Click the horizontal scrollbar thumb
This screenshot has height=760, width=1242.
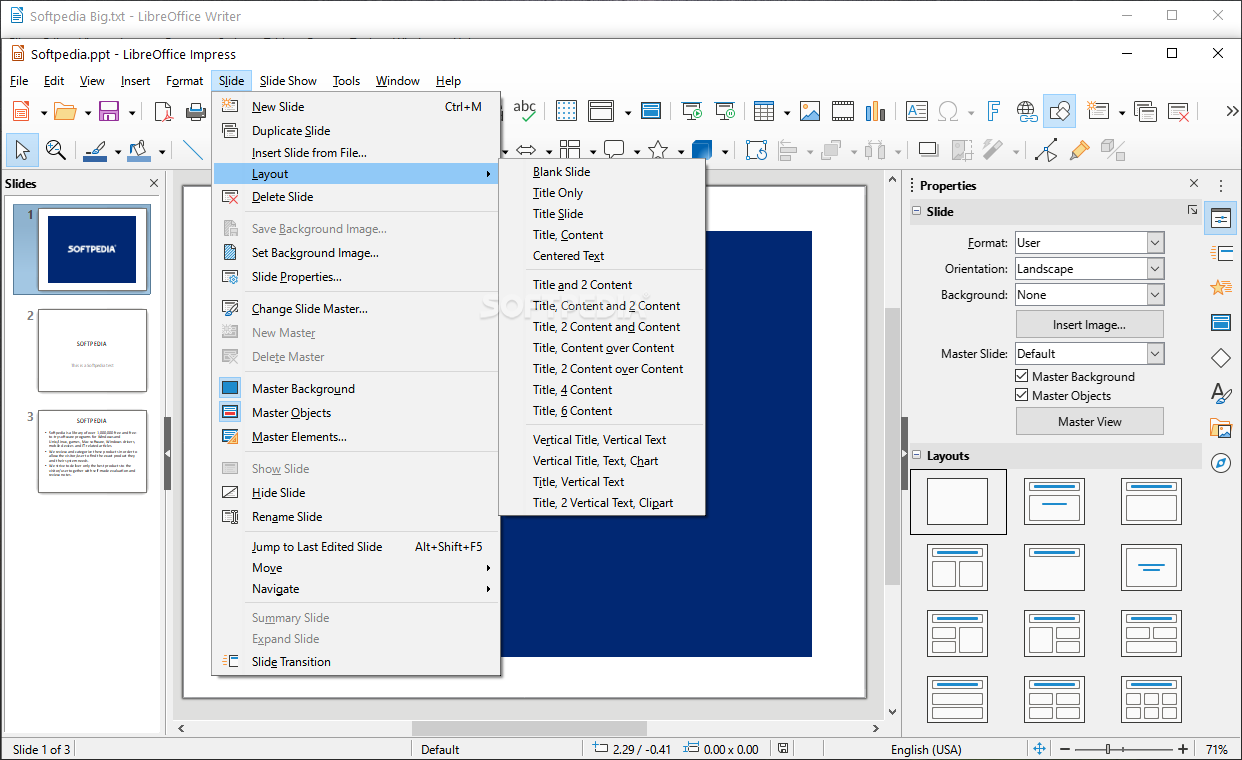point(529,729)
